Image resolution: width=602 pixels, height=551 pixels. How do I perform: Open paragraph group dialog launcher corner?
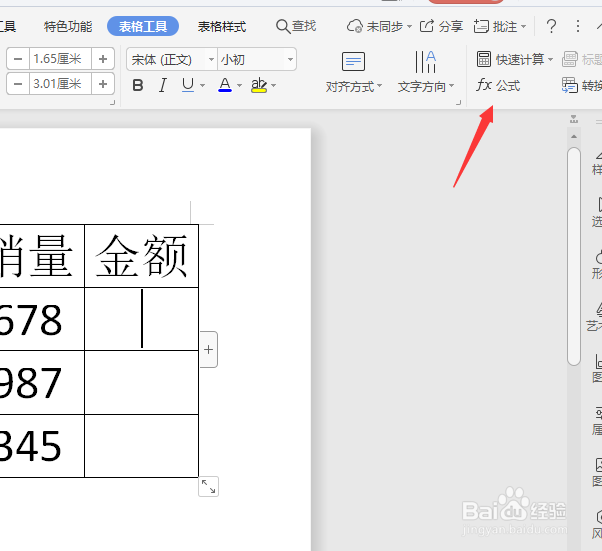pyautogui.click(x=458, y=102)
